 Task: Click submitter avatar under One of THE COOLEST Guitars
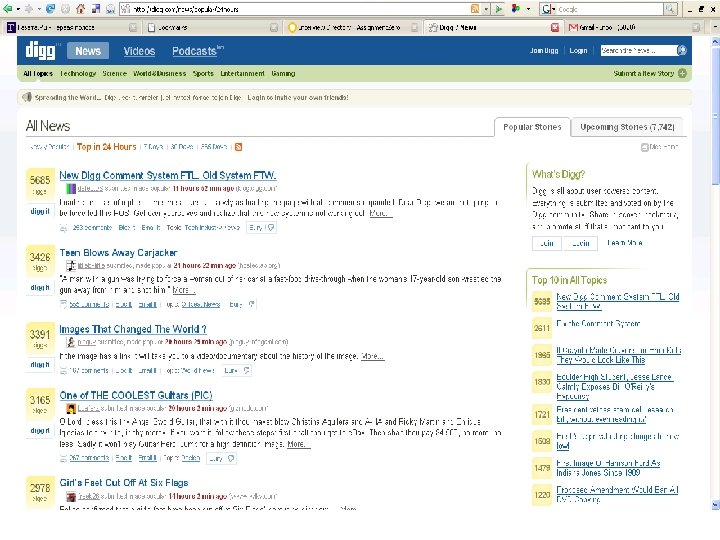point(71,408)
